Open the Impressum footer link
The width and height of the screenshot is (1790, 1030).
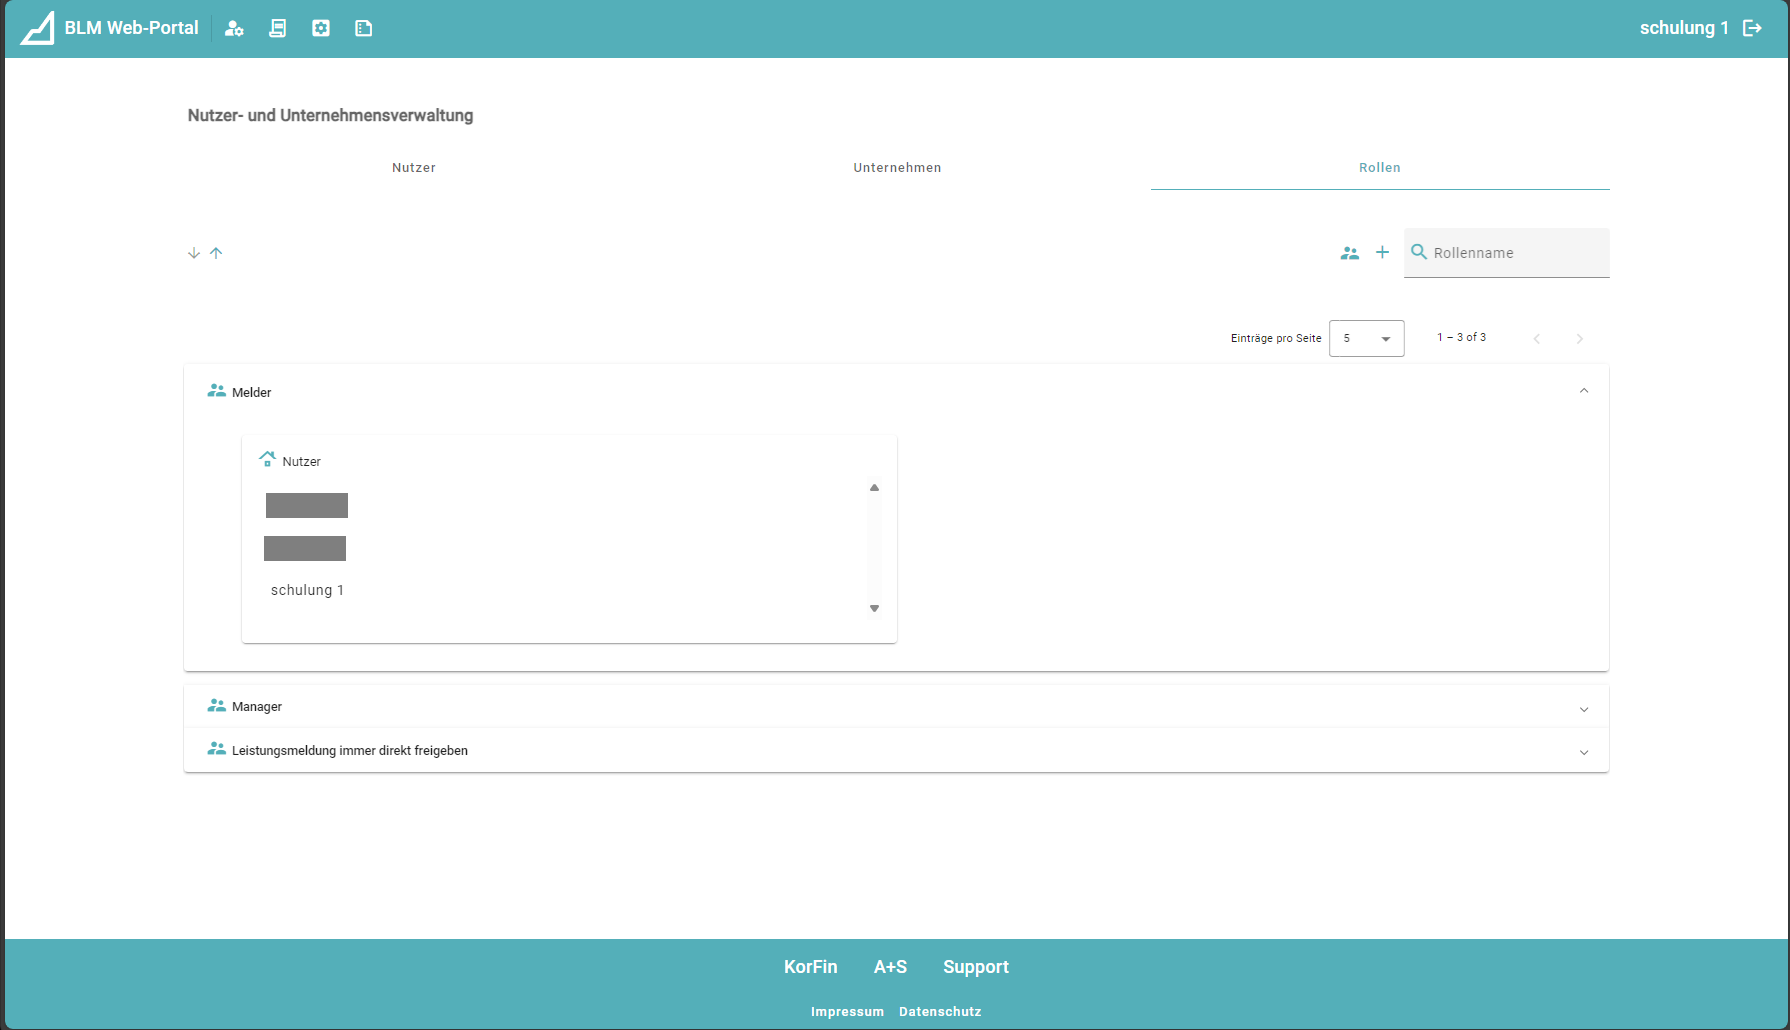pyautogui.click(x=847, y=1012)
